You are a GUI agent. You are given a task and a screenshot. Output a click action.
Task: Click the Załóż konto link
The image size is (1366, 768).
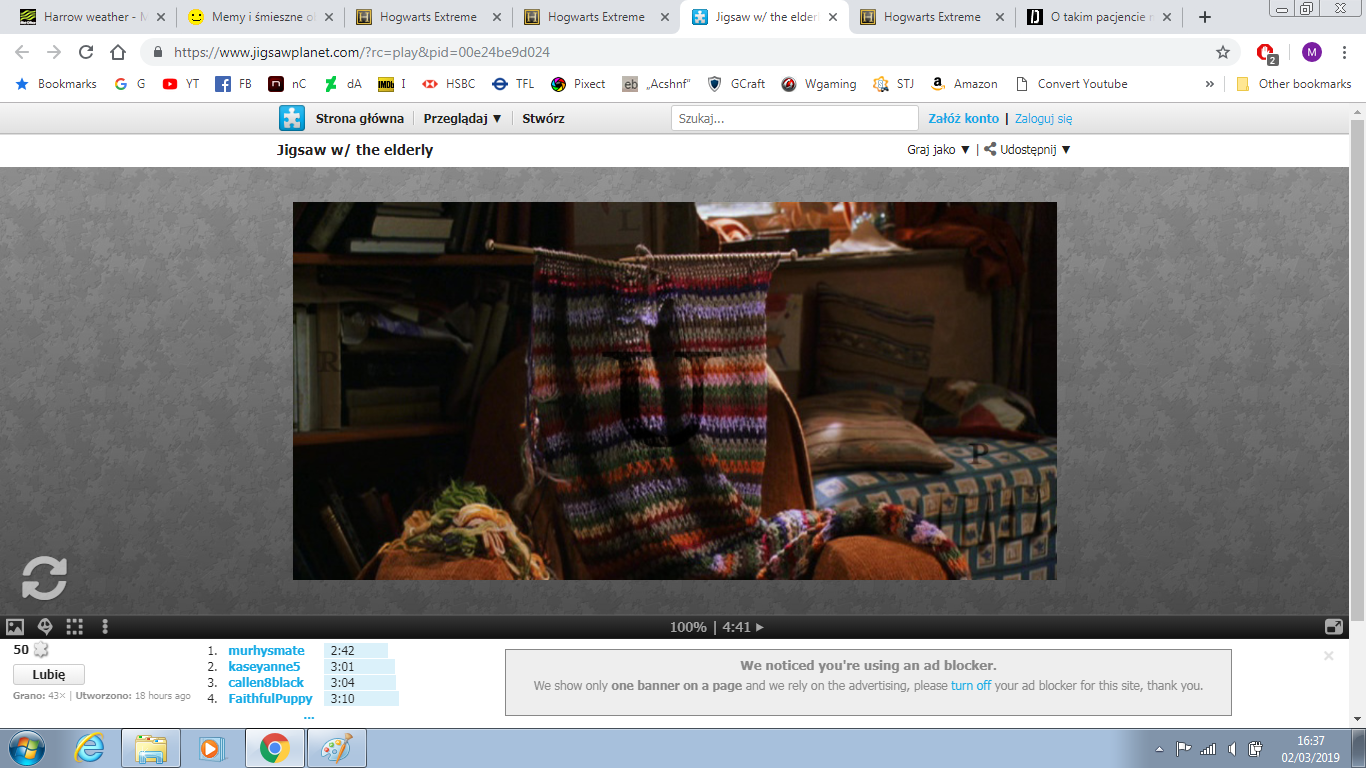(x=963, y=118)
